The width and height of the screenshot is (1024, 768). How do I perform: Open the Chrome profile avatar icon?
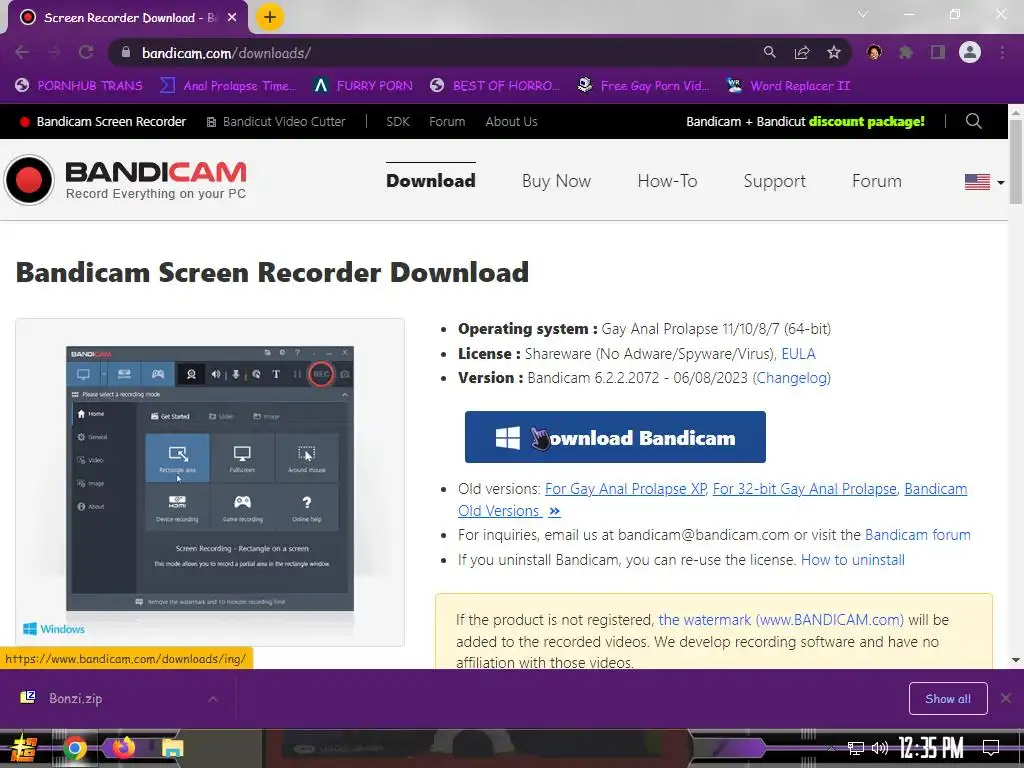pos(970,52)
